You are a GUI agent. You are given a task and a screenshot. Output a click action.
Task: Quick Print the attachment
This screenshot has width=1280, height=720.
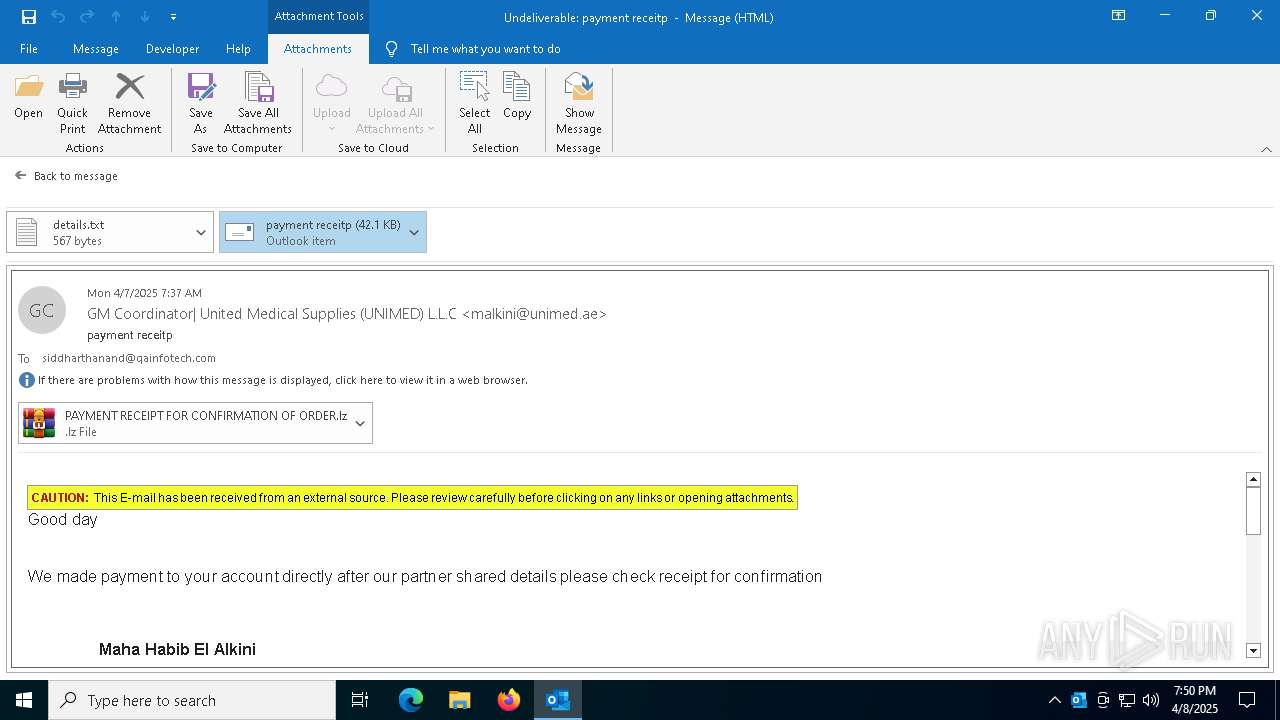click(72, 103)
